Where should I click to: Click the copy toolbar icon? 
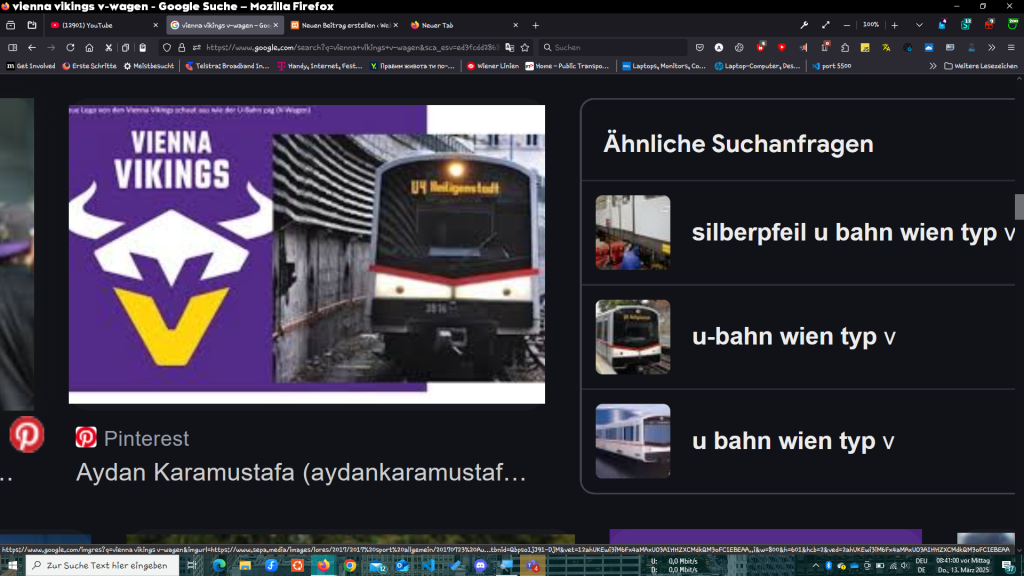tap(125, 48)
